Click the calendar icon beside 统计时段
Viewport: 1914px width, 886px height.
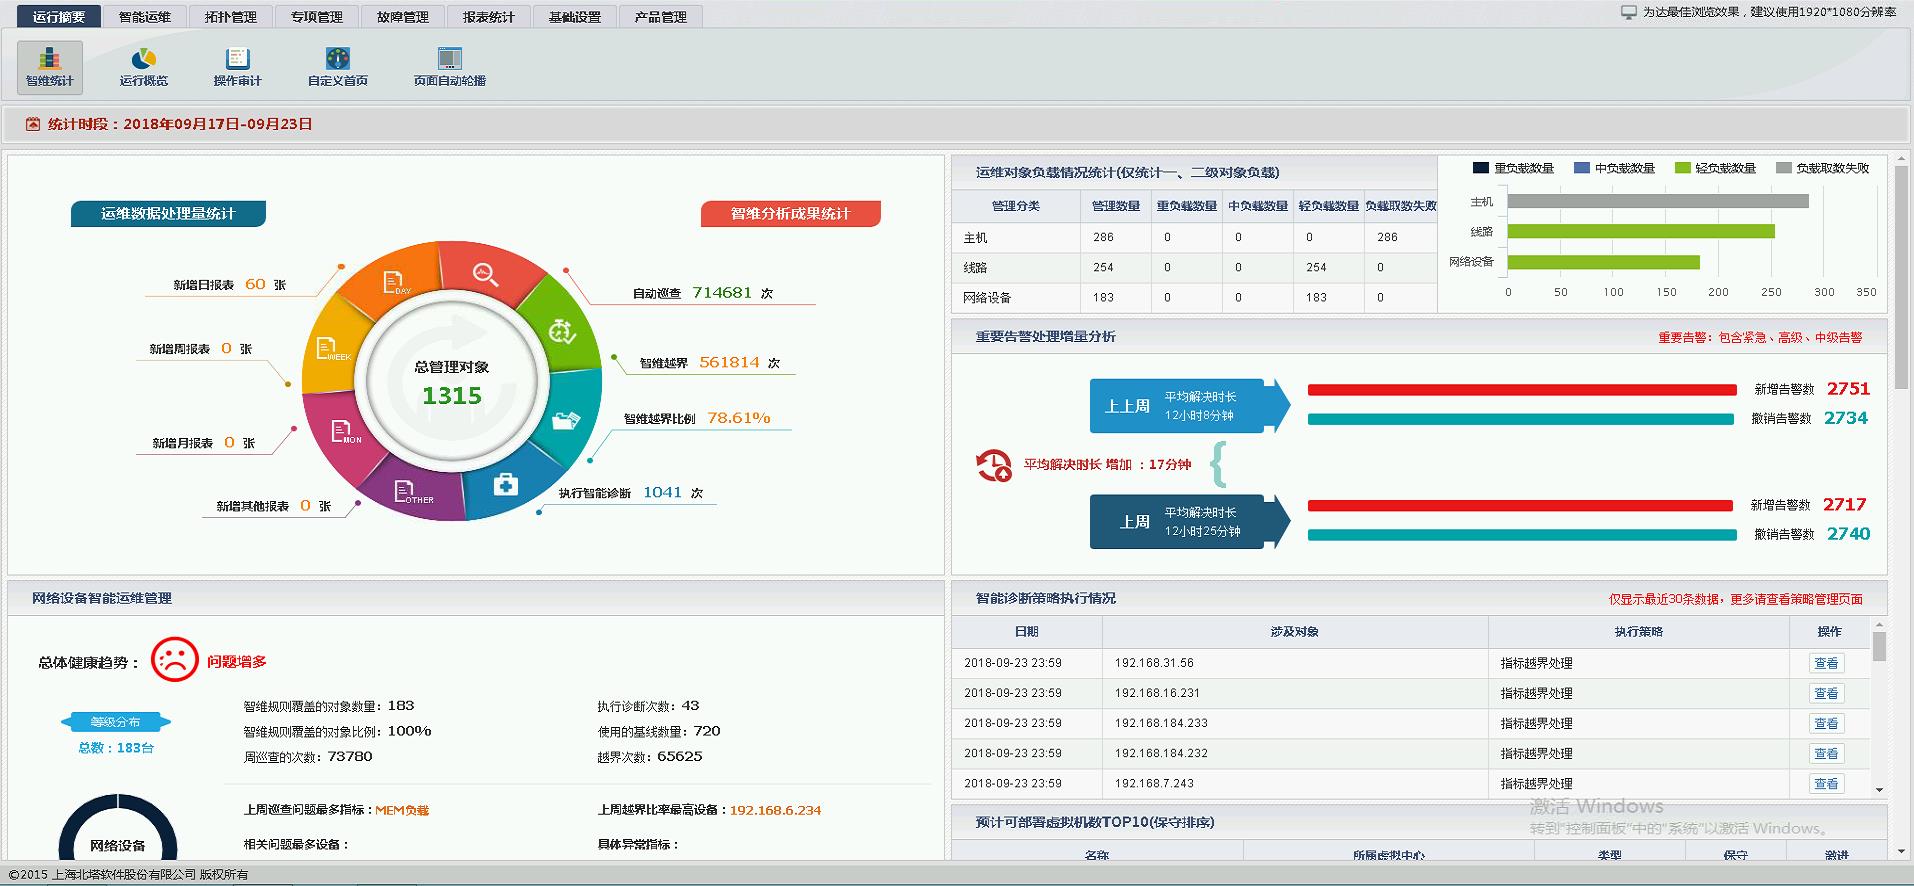pos(33,125)
